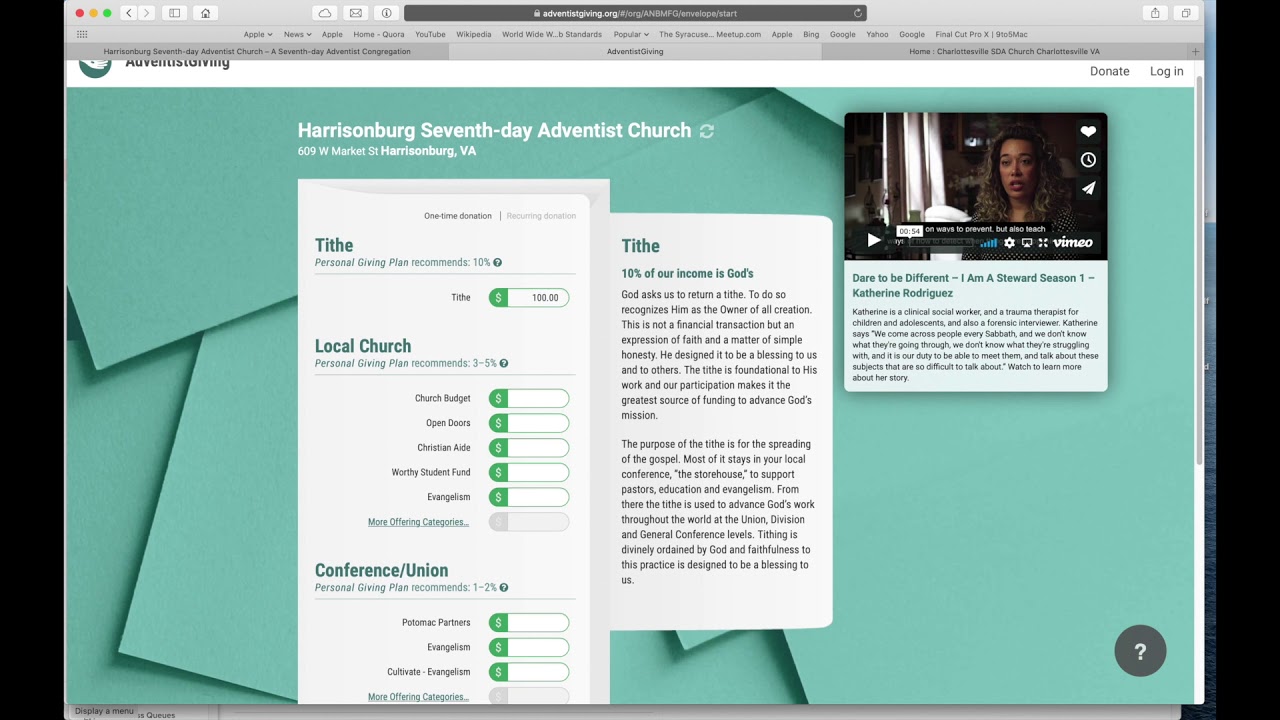The width and height of the screenshot is (1280, 720).
Task: Click the Christian Aide amount field
Action: coord(529,448)
